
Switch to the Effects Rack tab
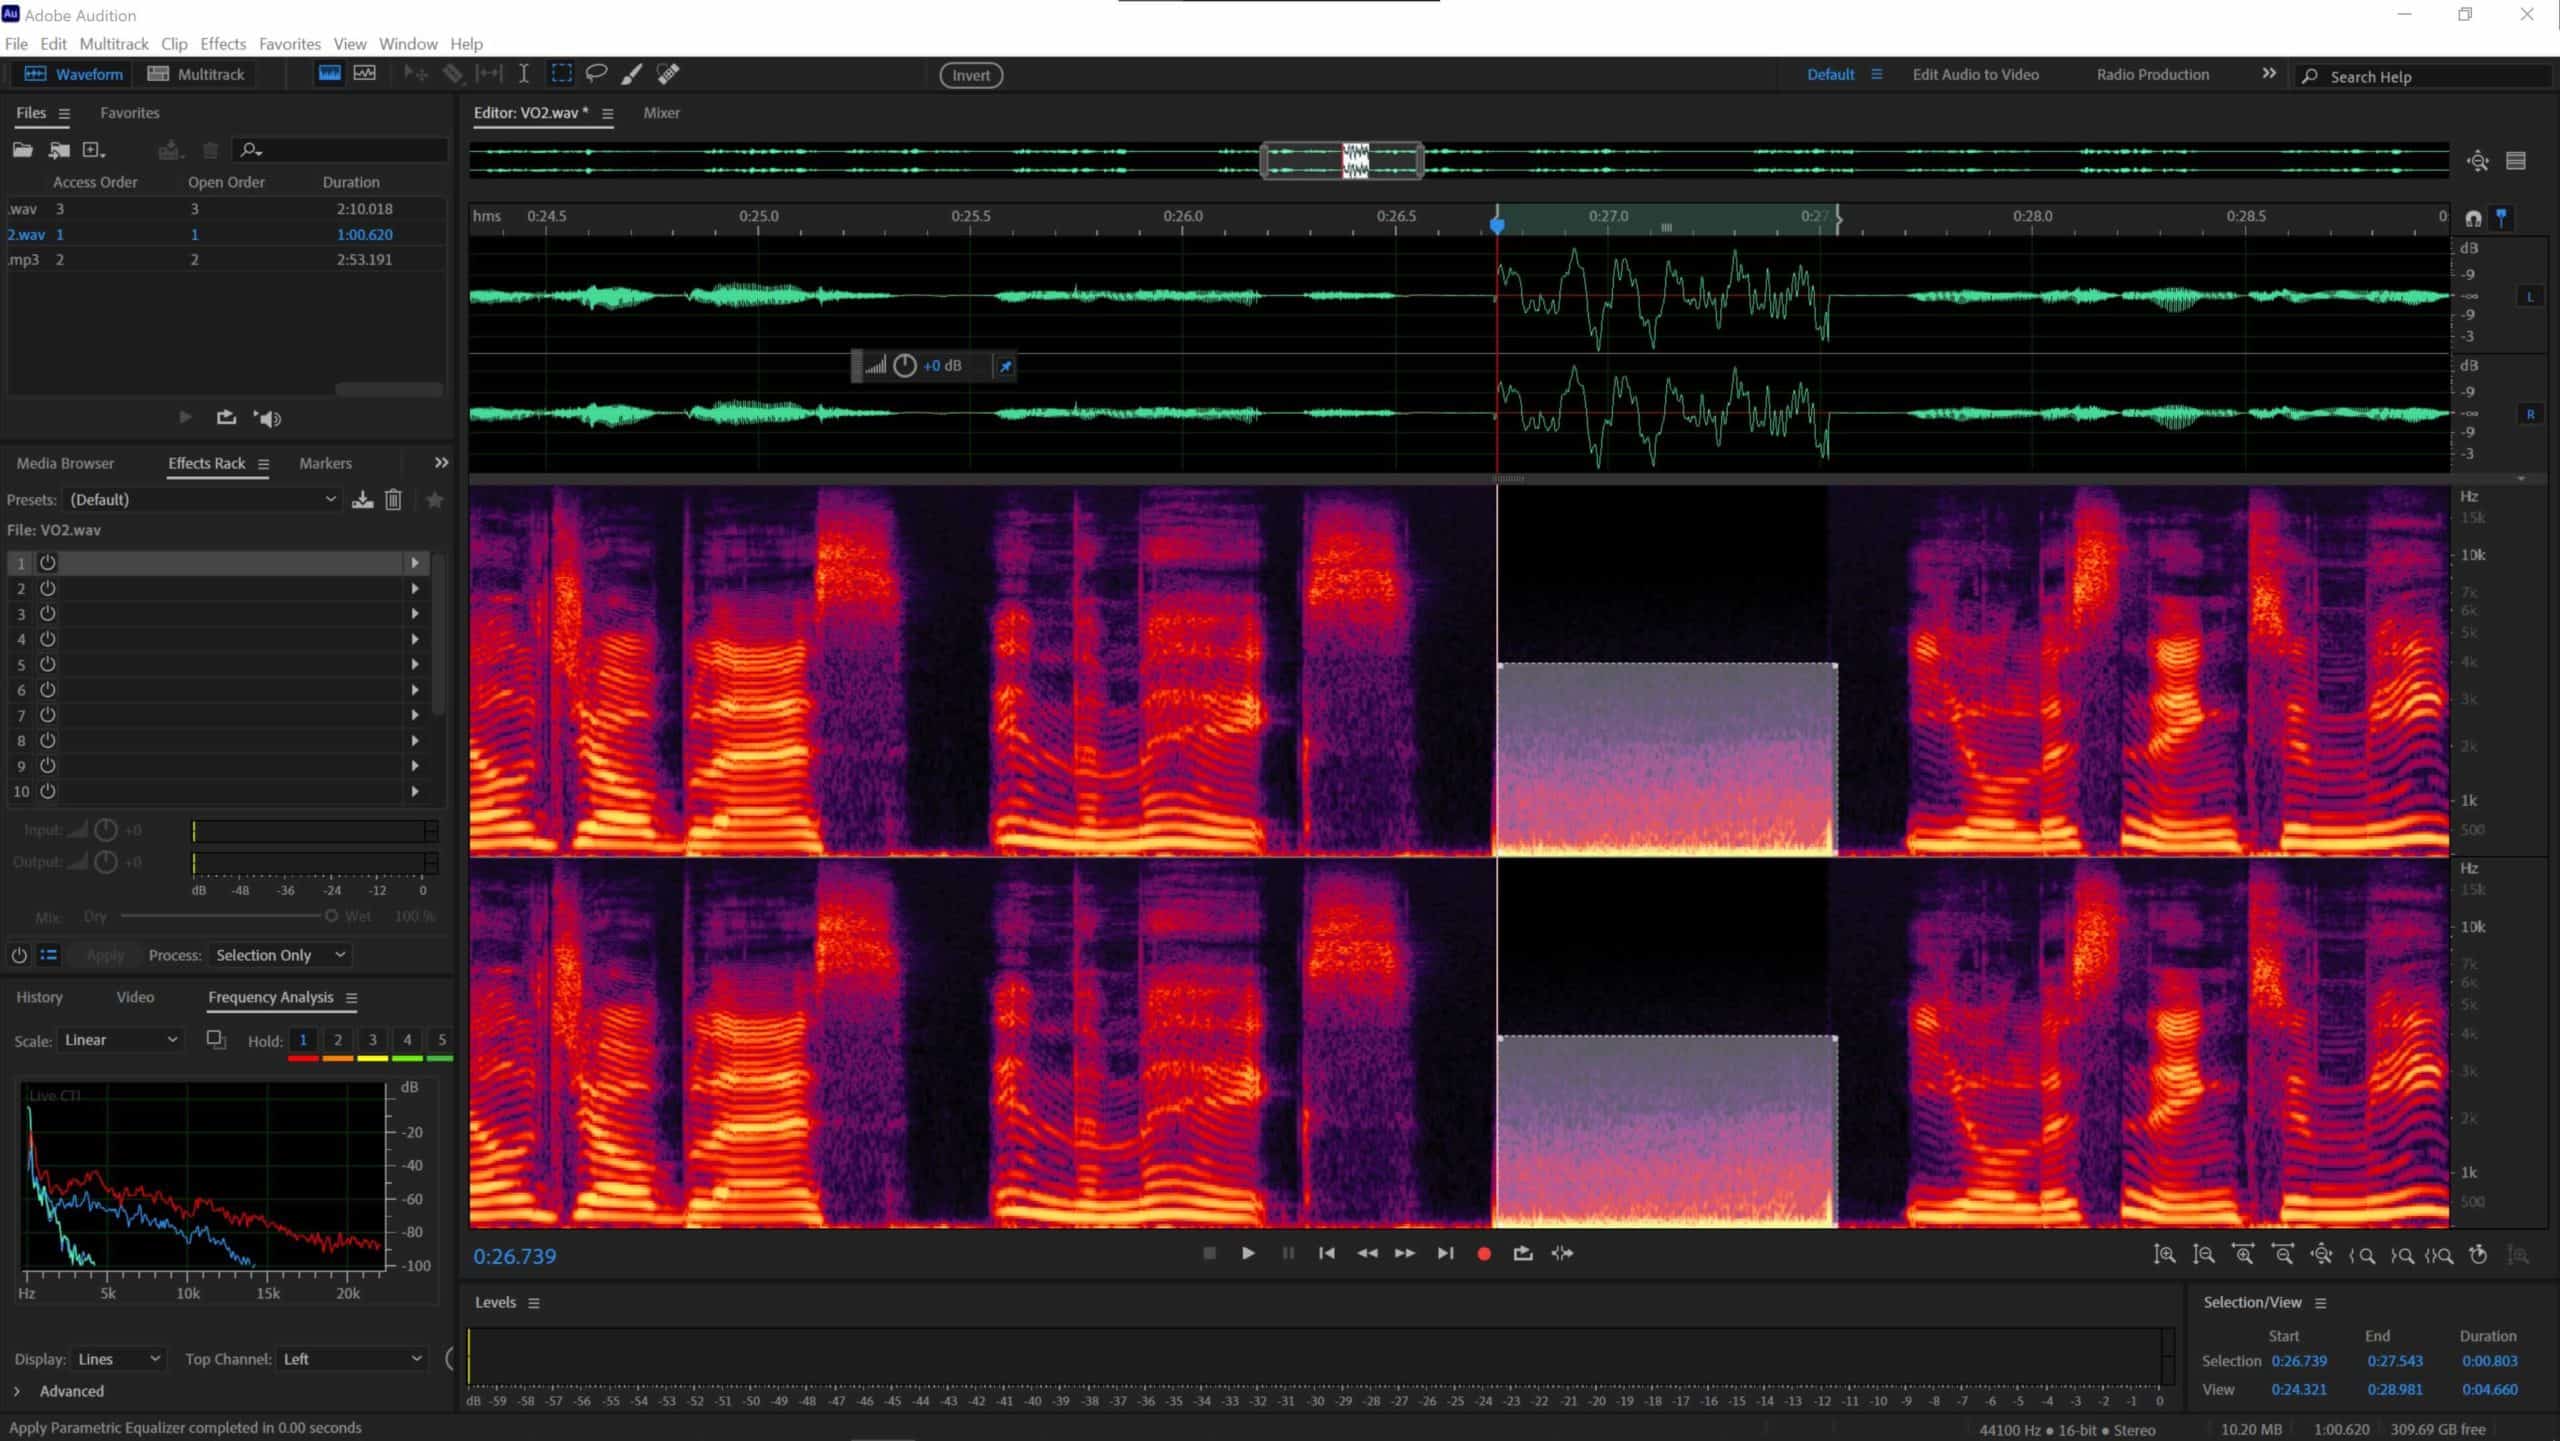coord(204,462)
